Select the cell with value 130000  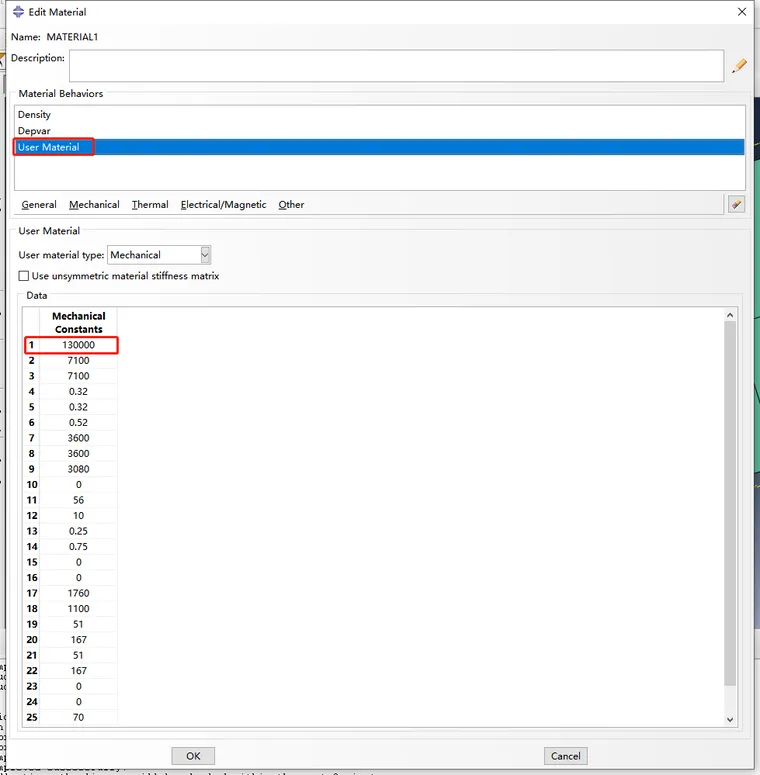79,345
